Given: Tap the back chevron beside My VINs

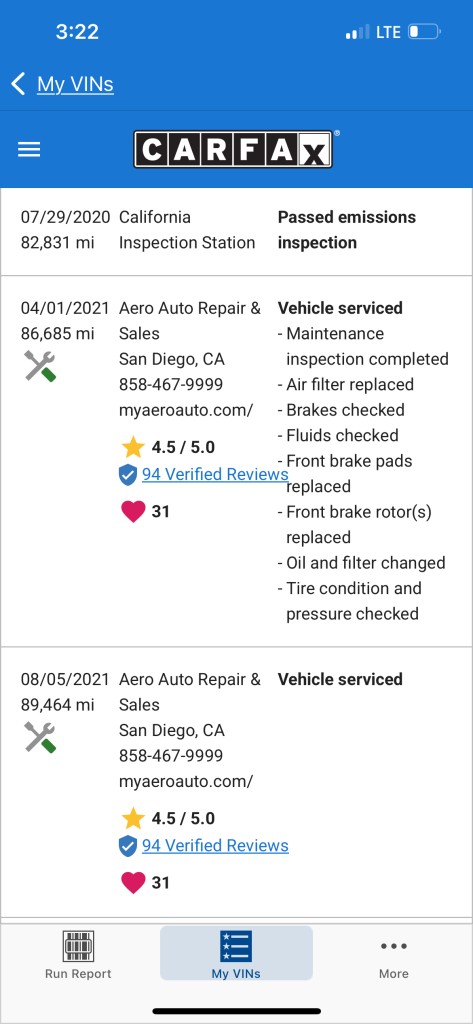Looking at the screenshot, I should pyautogui.click(x=18, y=84).
